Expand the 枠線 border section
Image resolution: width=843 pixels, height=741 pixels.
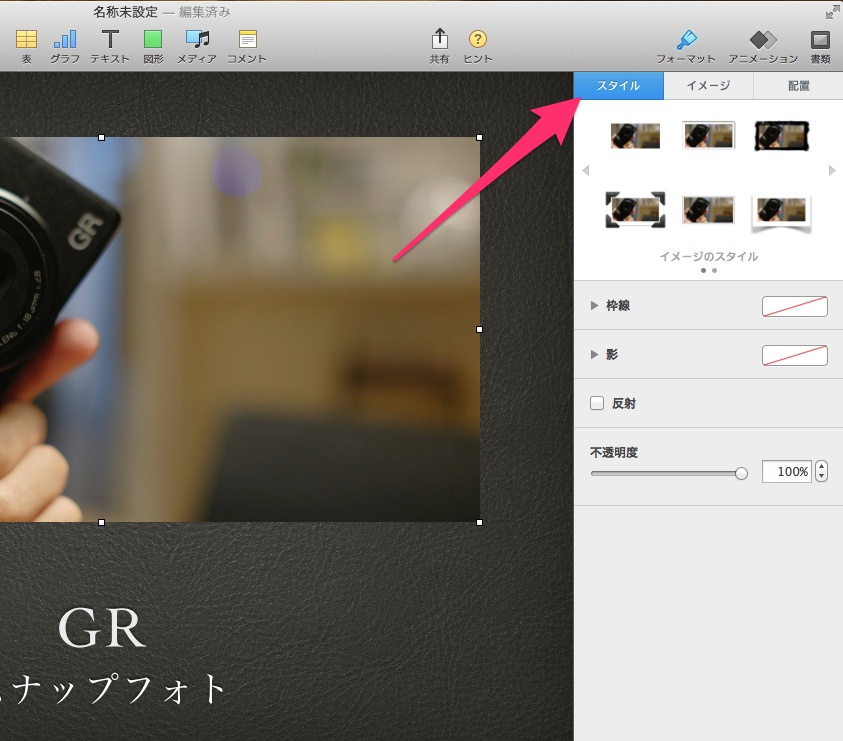[594, 305]
